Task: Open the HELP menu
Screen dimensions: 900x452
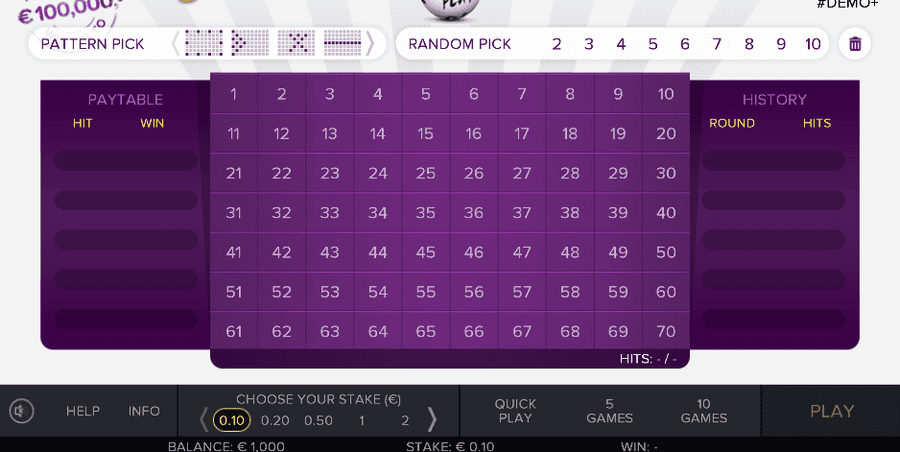Action: click(83, 411)
